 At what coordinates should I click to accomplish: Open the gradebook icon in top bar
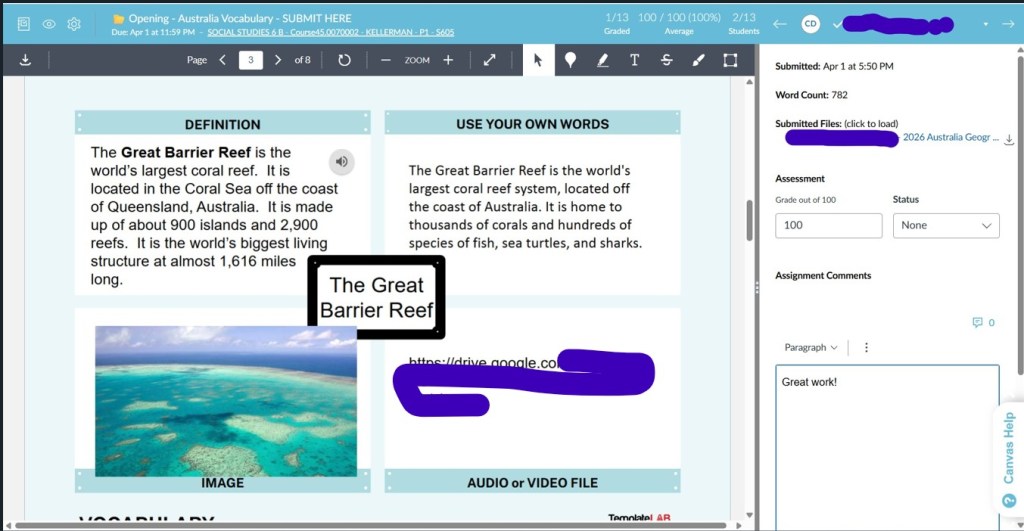24,23
